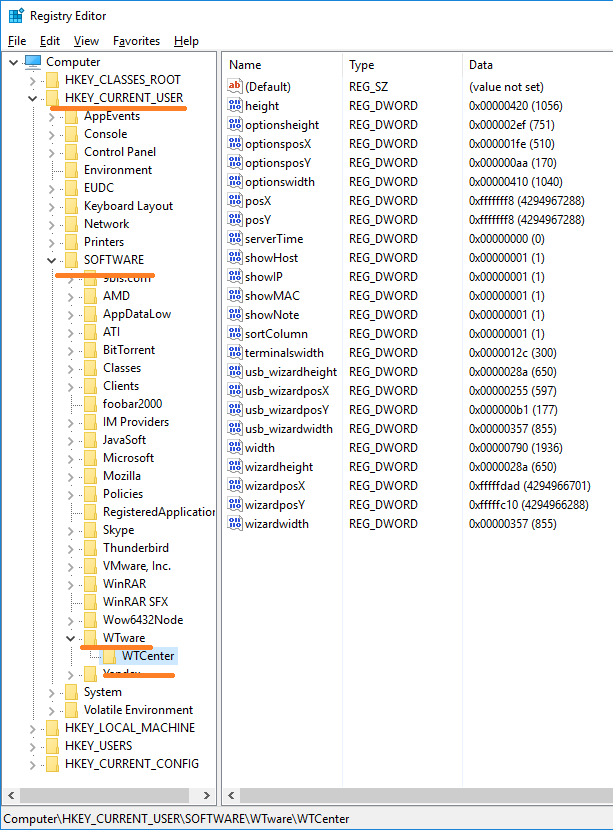The height and width of the screenshot is (835, 613).
Task: Collapse the HKEY_CURRENT_USER branch
Action: tap(33, 98)
